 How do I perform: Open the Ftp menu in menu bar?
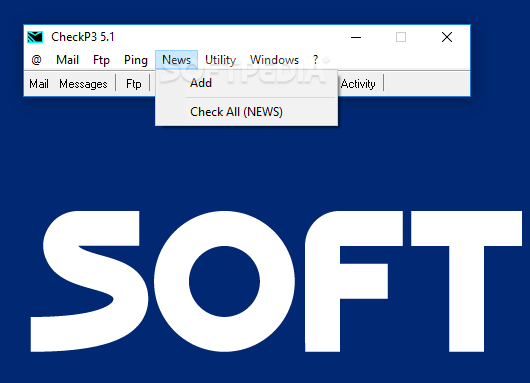[x=101, y=60]
